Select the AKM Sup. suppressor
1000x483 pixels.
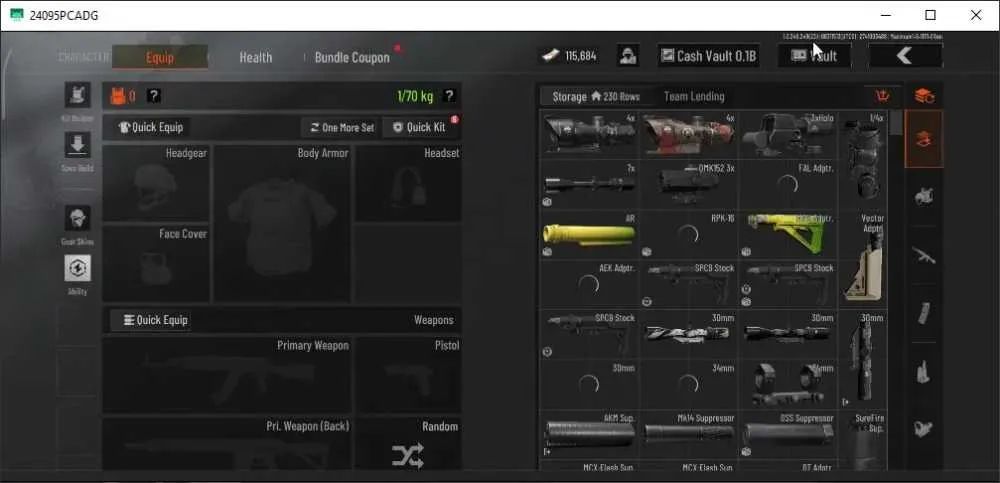click(x=590, y=434)
